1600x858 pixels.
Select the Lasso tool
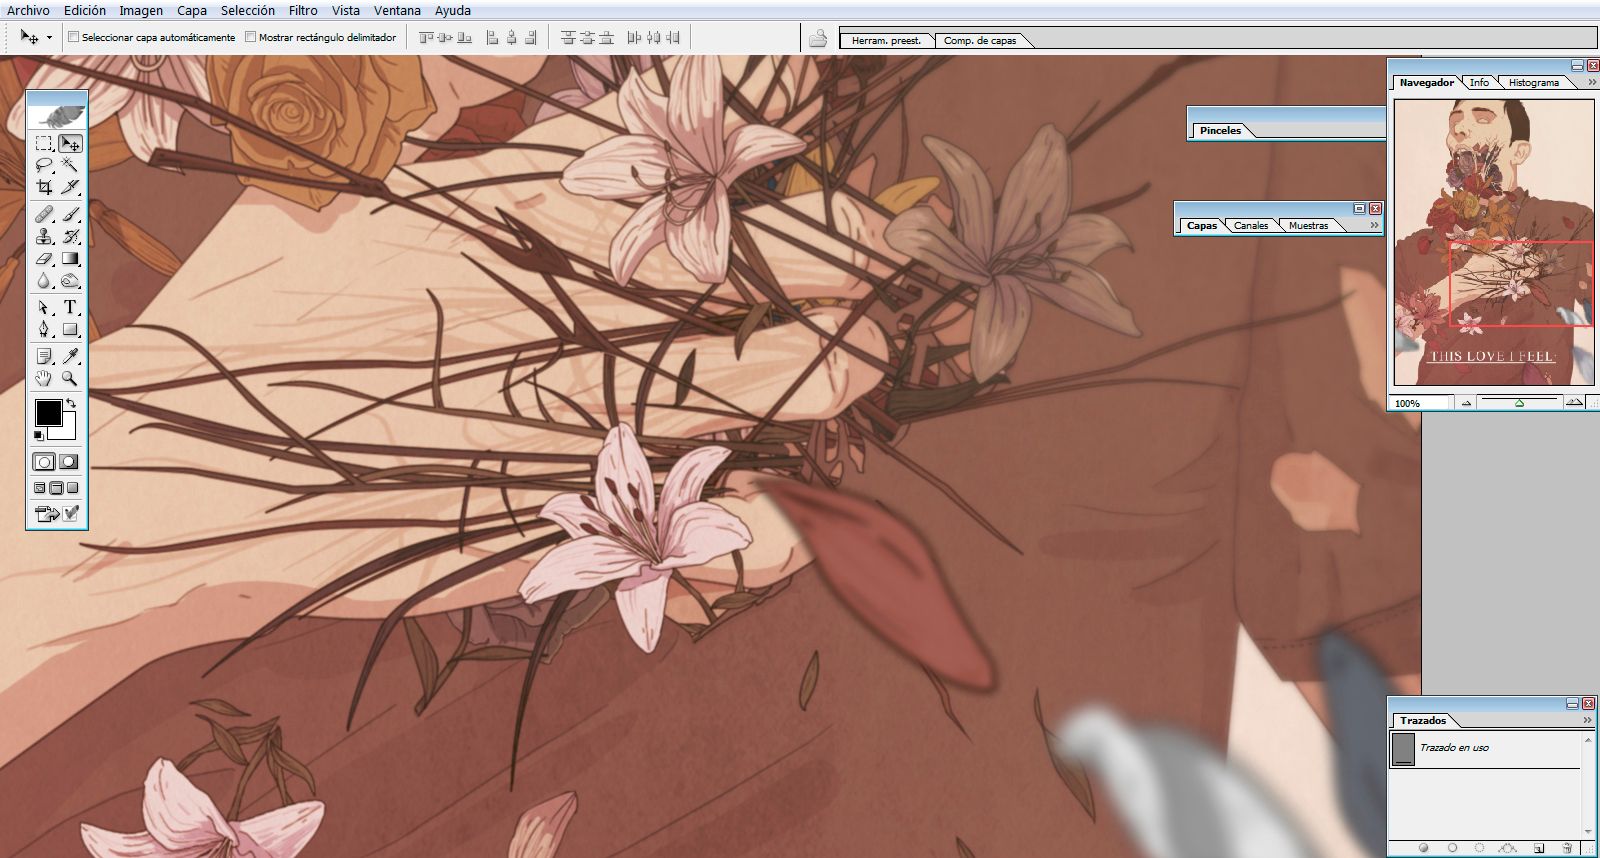(44, 165)
